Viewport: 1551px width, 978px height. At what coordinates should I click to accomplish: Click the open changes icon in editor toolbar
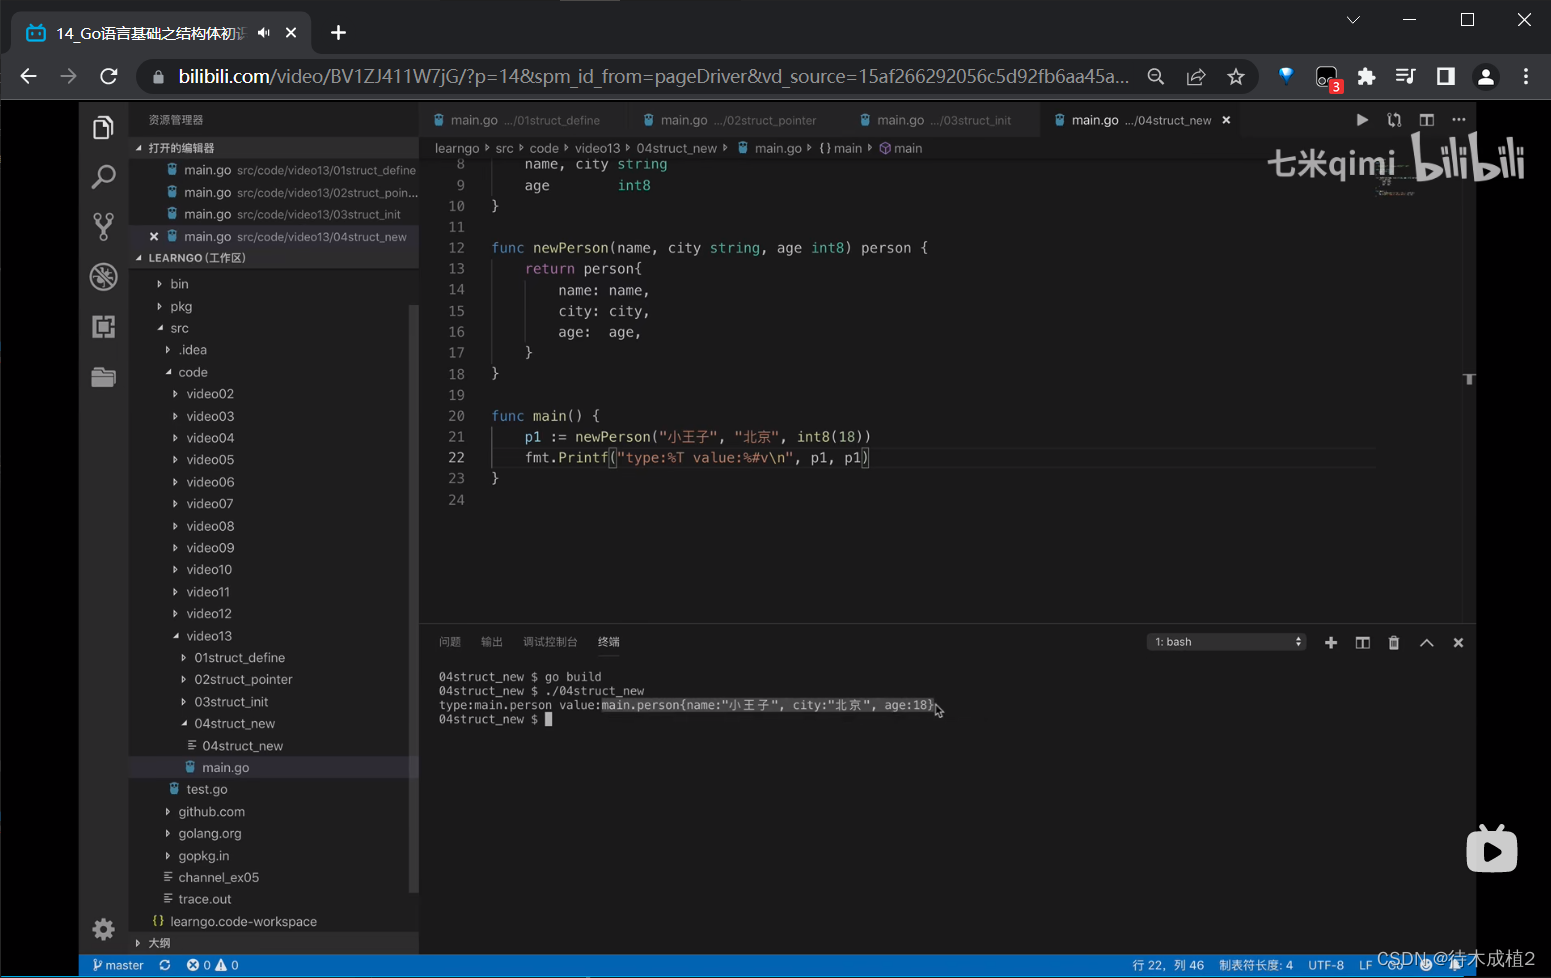1394,120
